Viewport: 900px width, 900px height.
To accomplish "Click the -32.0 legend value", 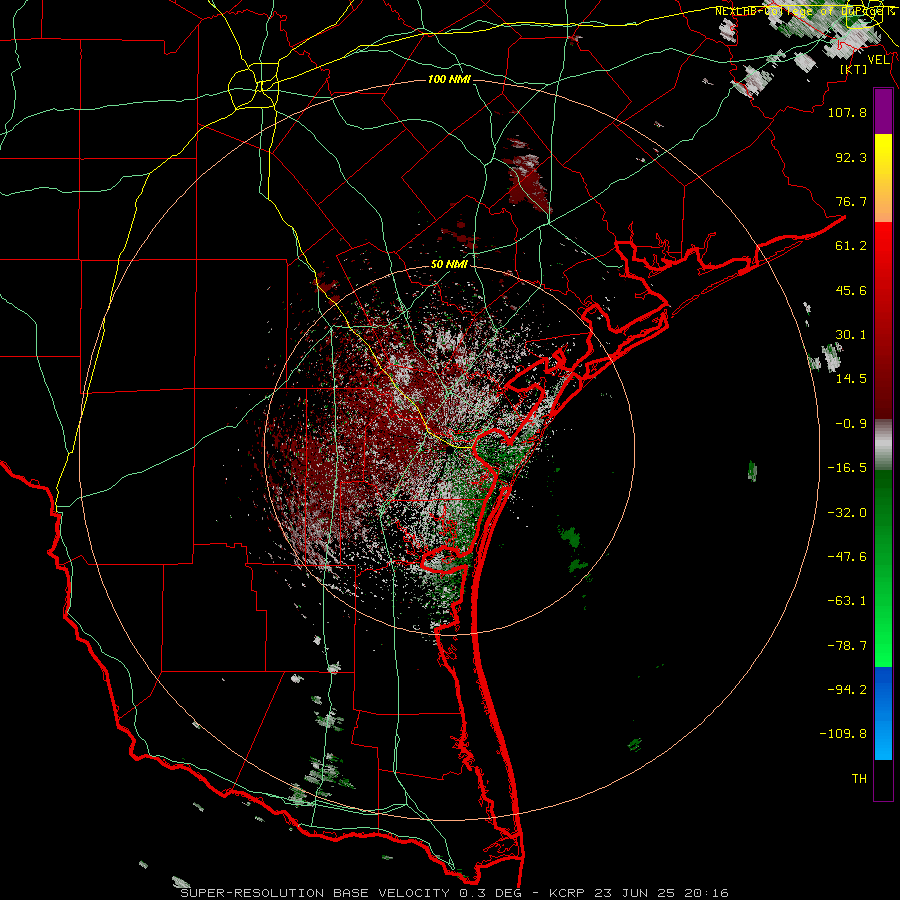I will (847, 513).
